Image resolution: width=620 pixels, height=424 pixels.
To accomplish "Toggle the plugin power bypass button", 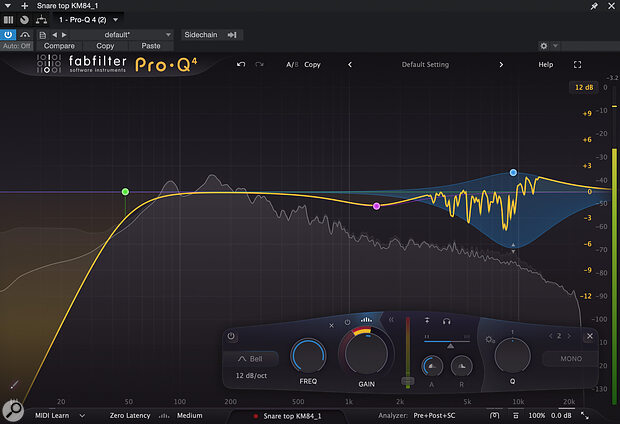I will (x=9, y=34).
